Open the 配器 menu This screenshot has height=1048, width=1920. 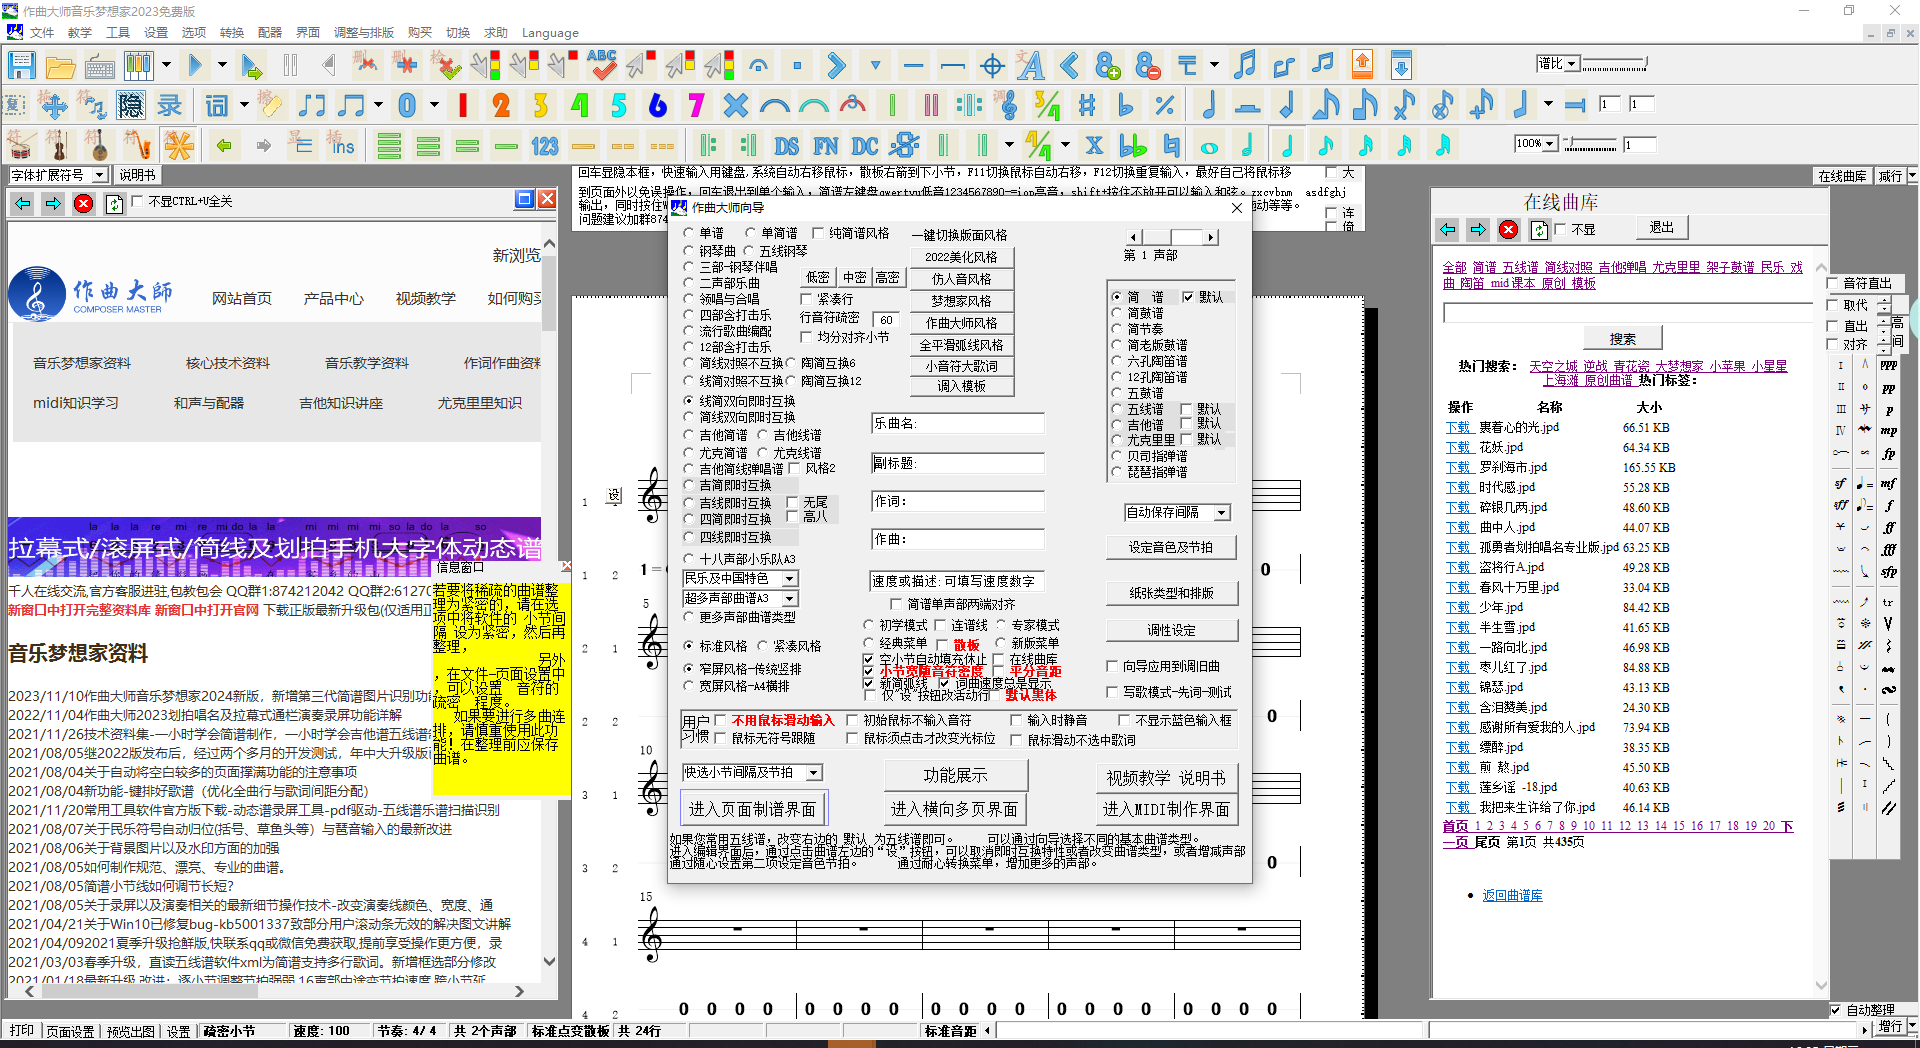[270, 33]
